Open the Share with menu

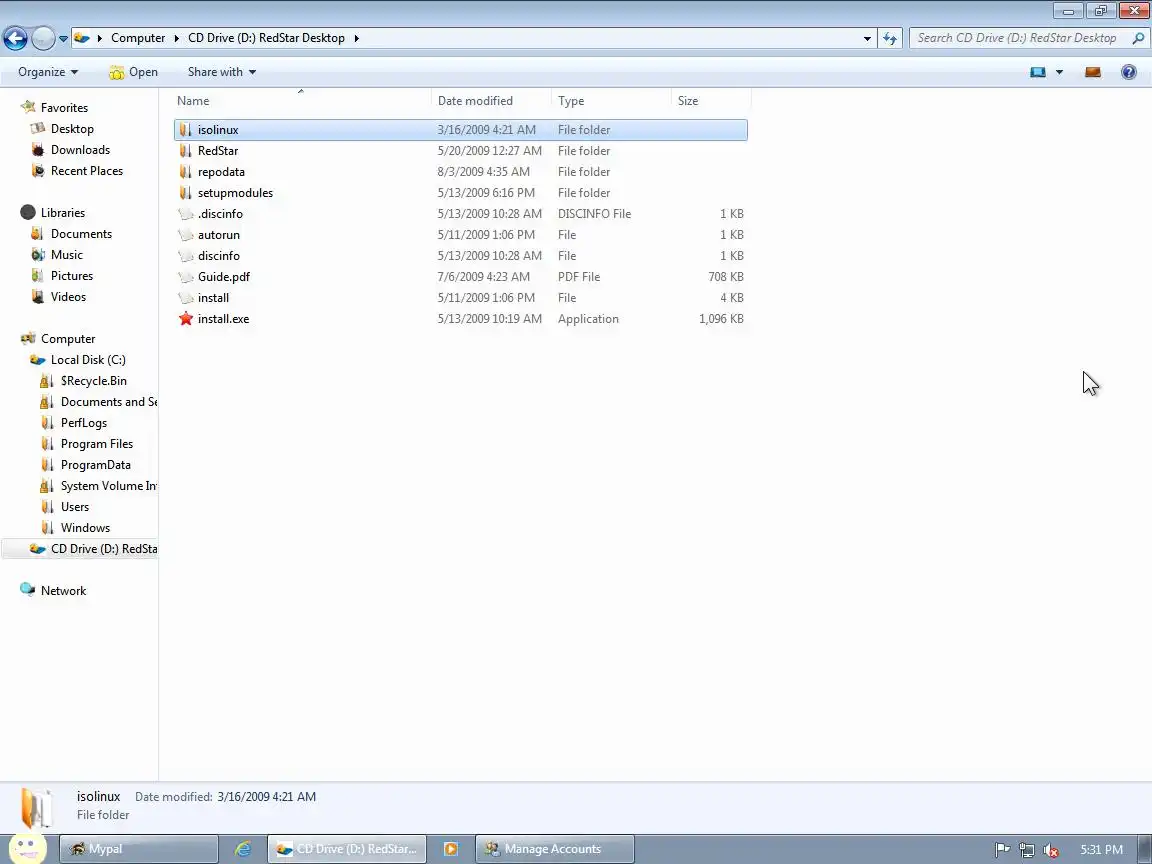(222, 72)
